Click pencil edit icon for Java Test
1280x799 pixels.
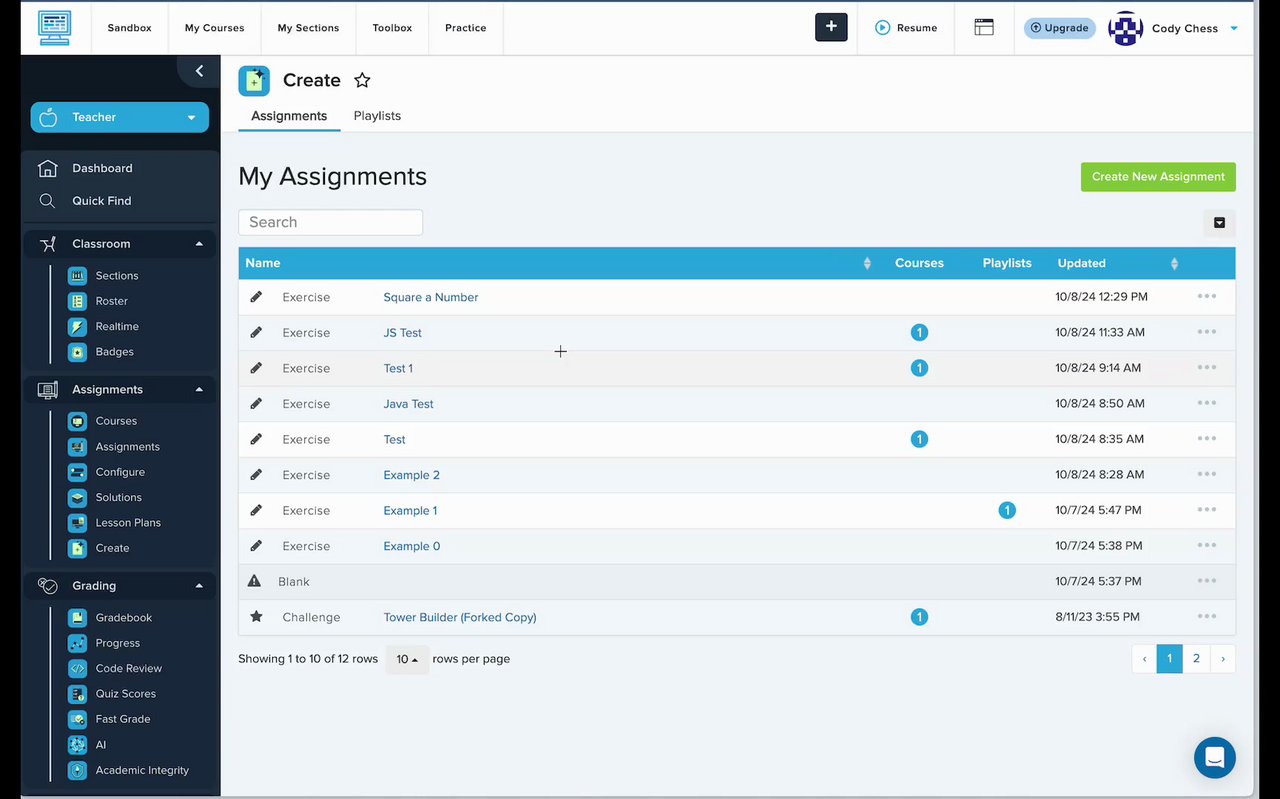click(x=256, y=403)
